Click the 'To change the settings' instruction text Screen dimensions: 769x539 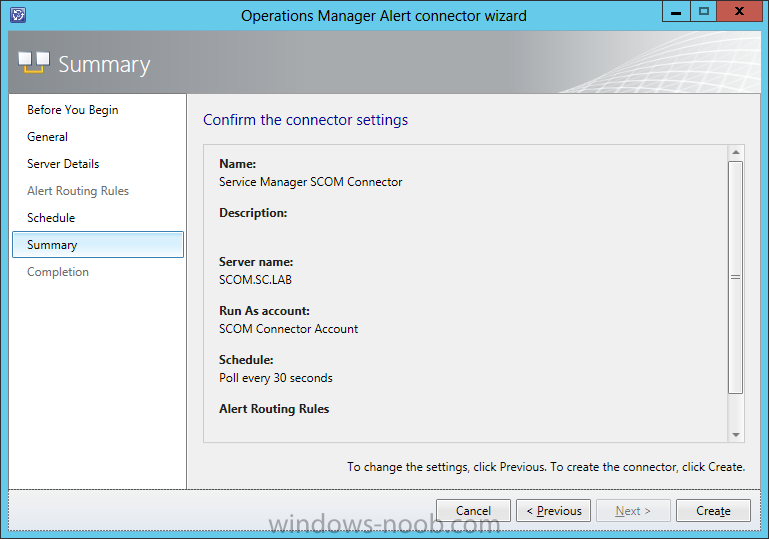(546, 467)
